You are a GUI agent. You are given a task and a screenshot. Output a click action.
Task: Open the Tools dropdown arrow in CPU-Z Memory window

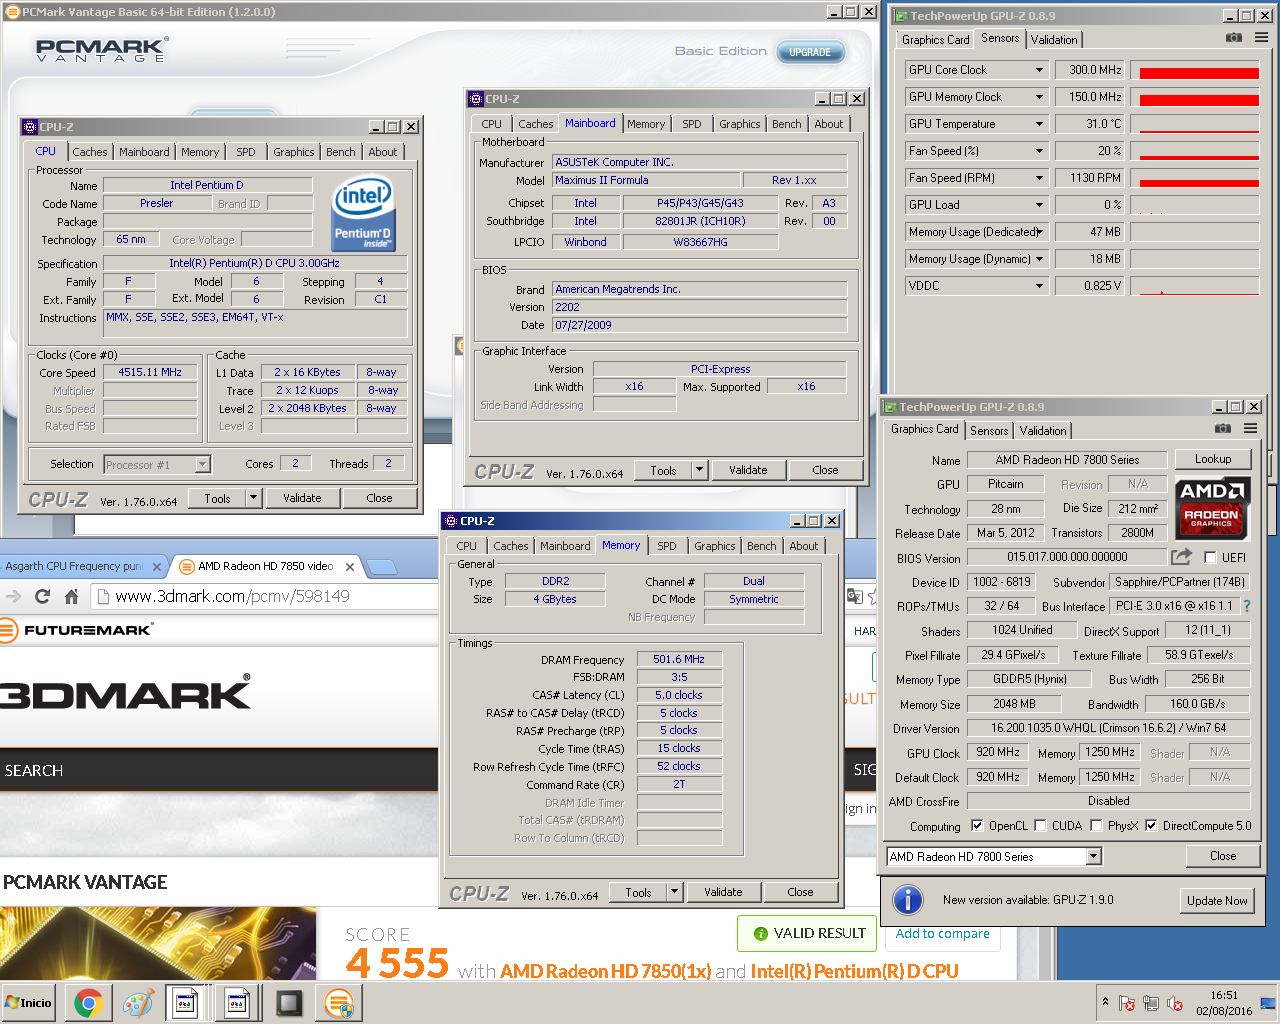pyautogui.click(x=674, y=892)
